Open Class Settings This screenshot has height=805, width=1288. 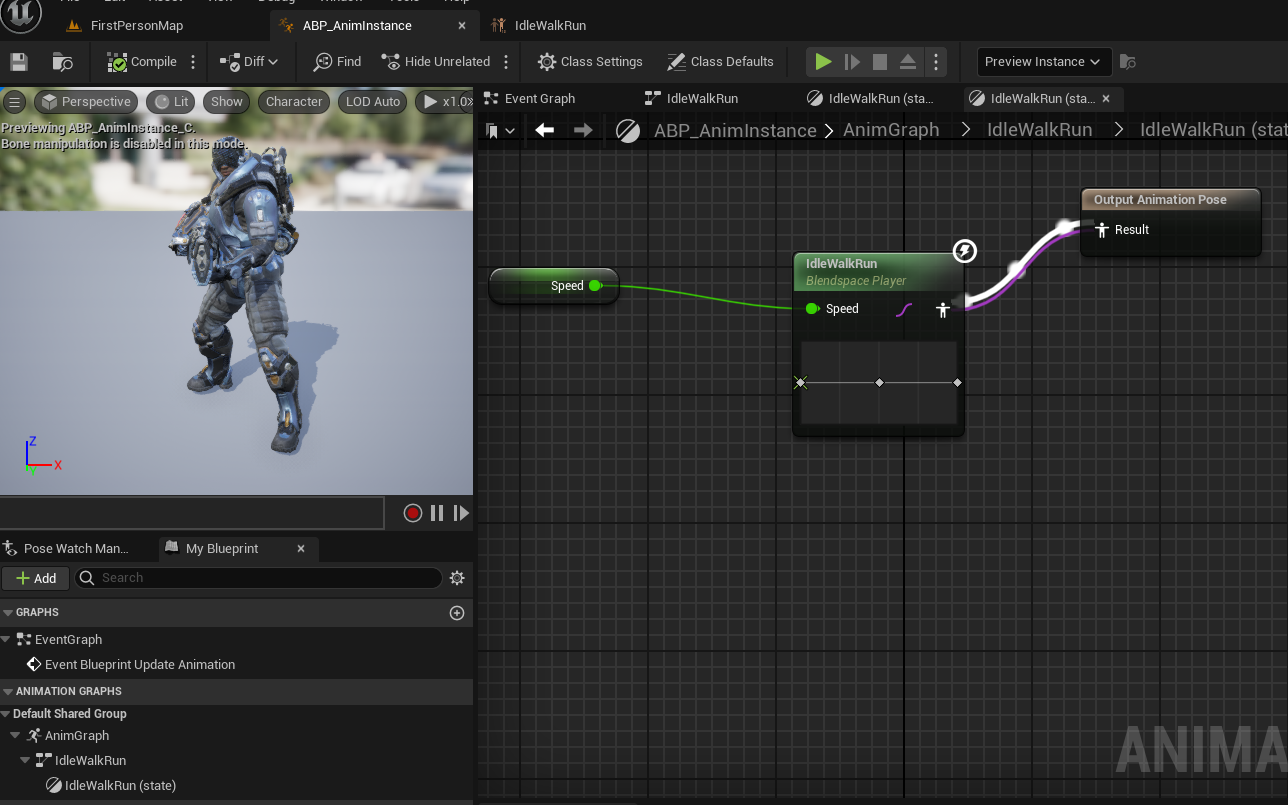590,62
